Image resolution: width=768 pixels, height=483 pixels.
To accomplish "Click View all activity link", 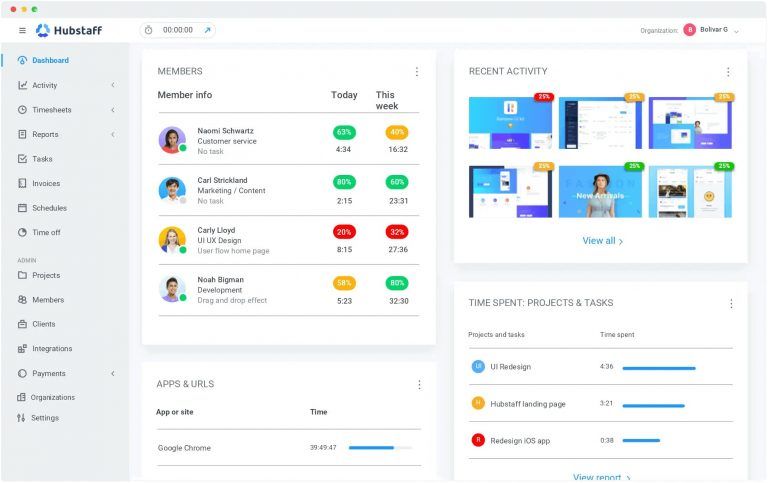I will pos(602,241).
